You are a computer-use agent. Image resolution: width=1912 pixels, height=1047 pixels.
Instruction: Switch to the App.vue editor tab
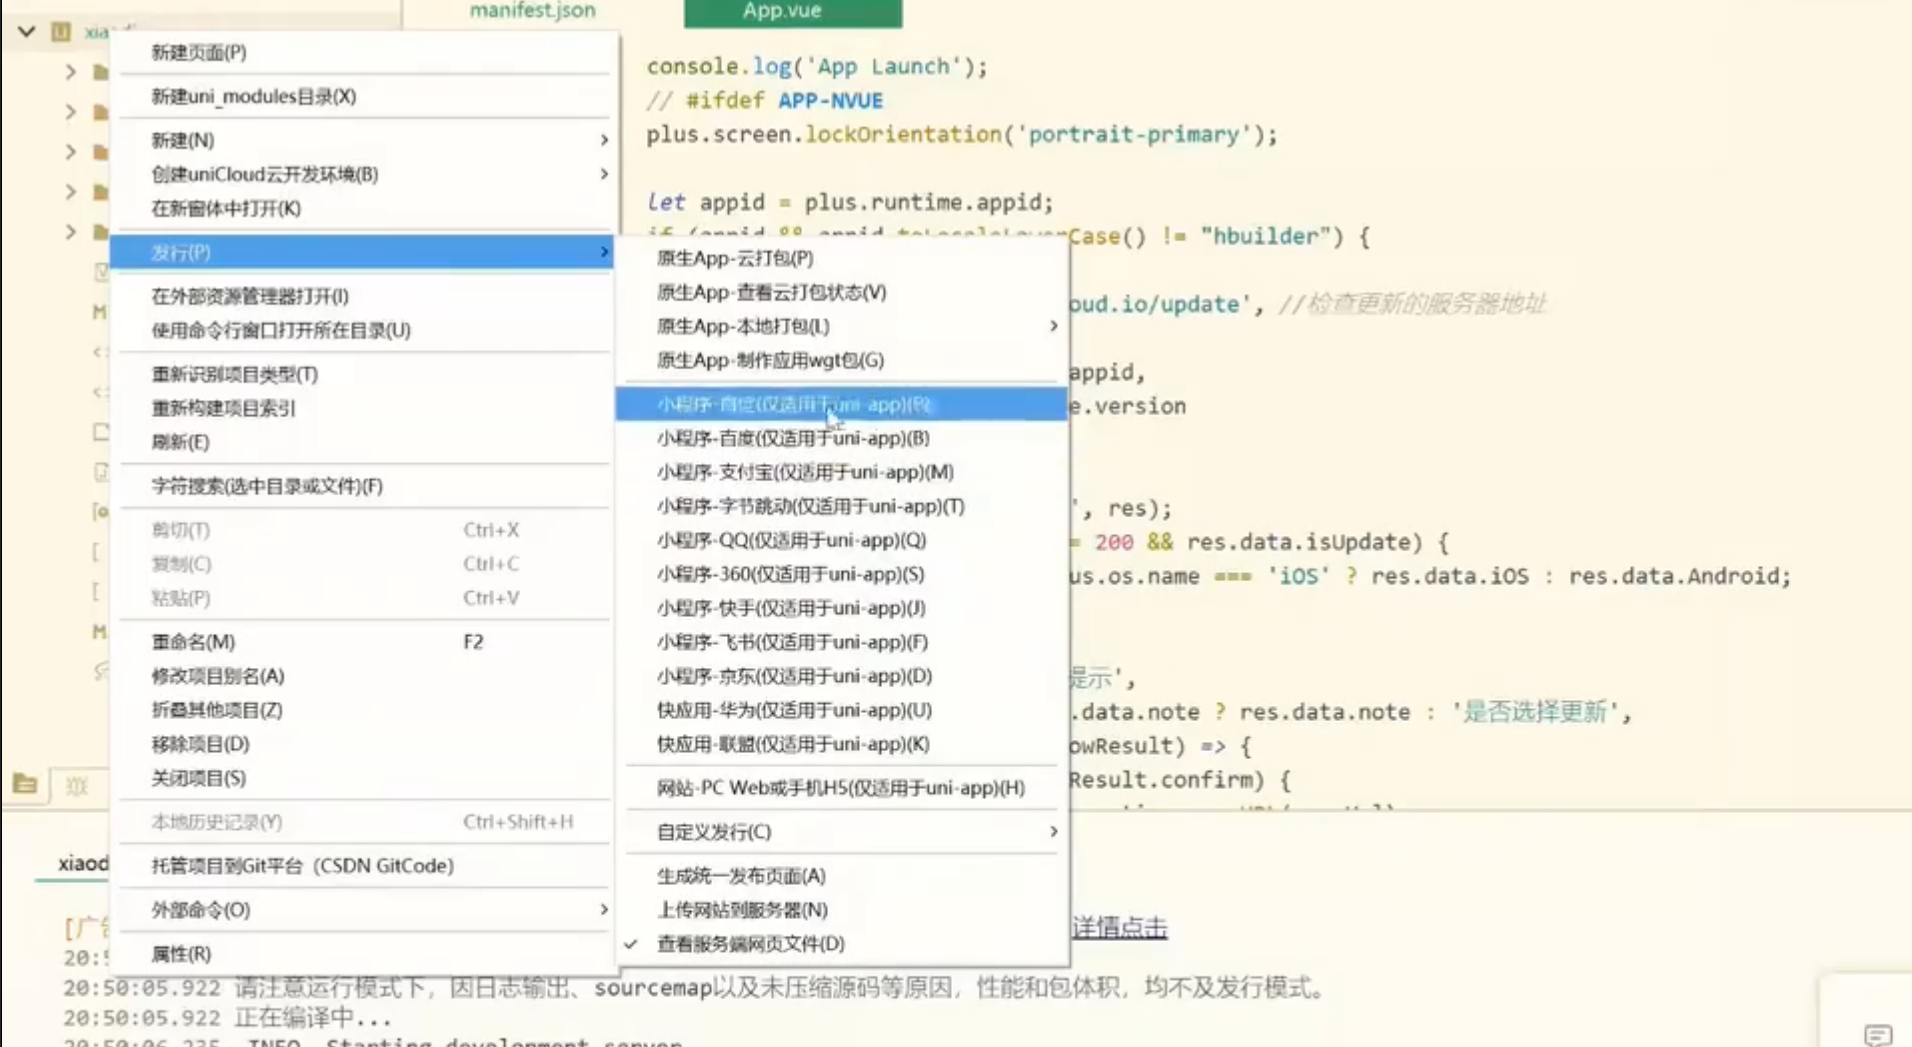(x=793, y=12)
